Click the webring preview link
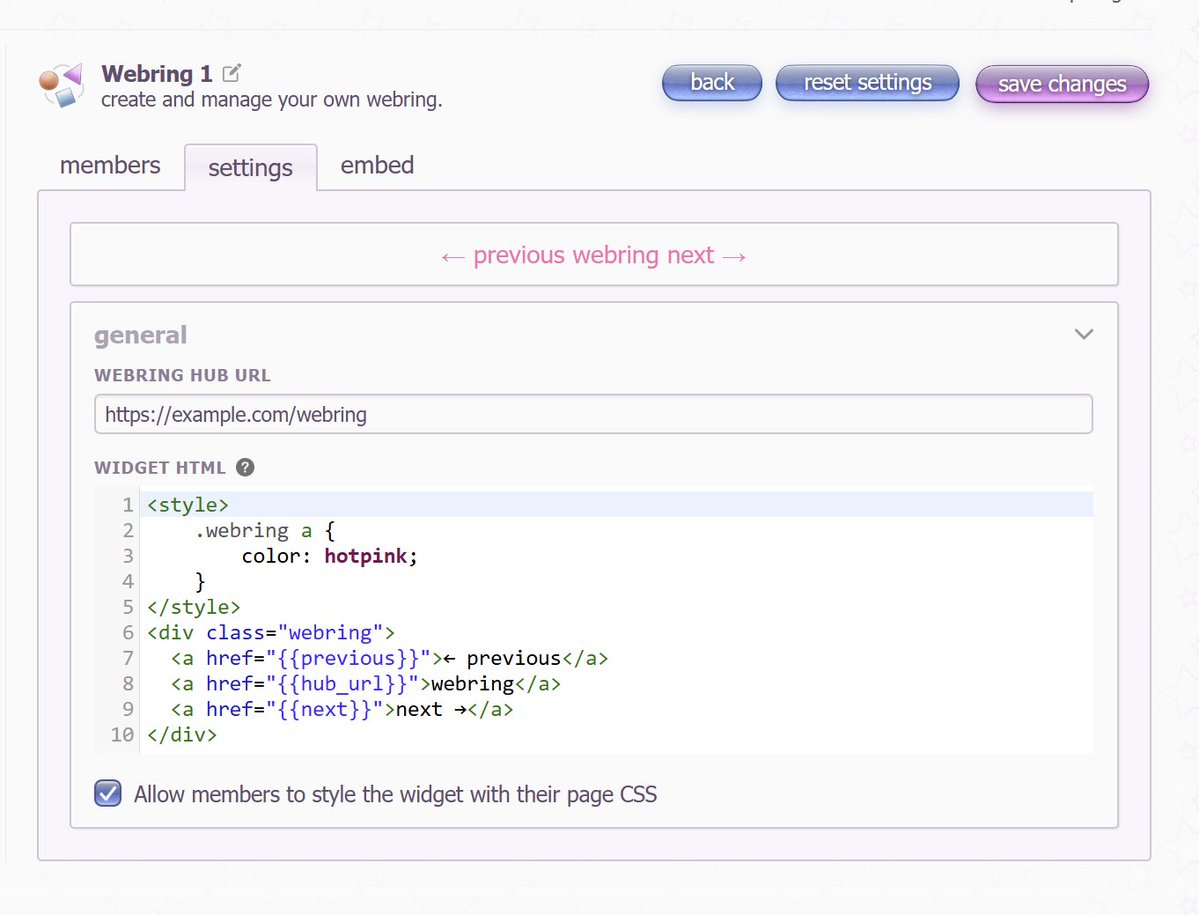The height and width of the screenshot is (915, 1199). [x=616, y=255]
